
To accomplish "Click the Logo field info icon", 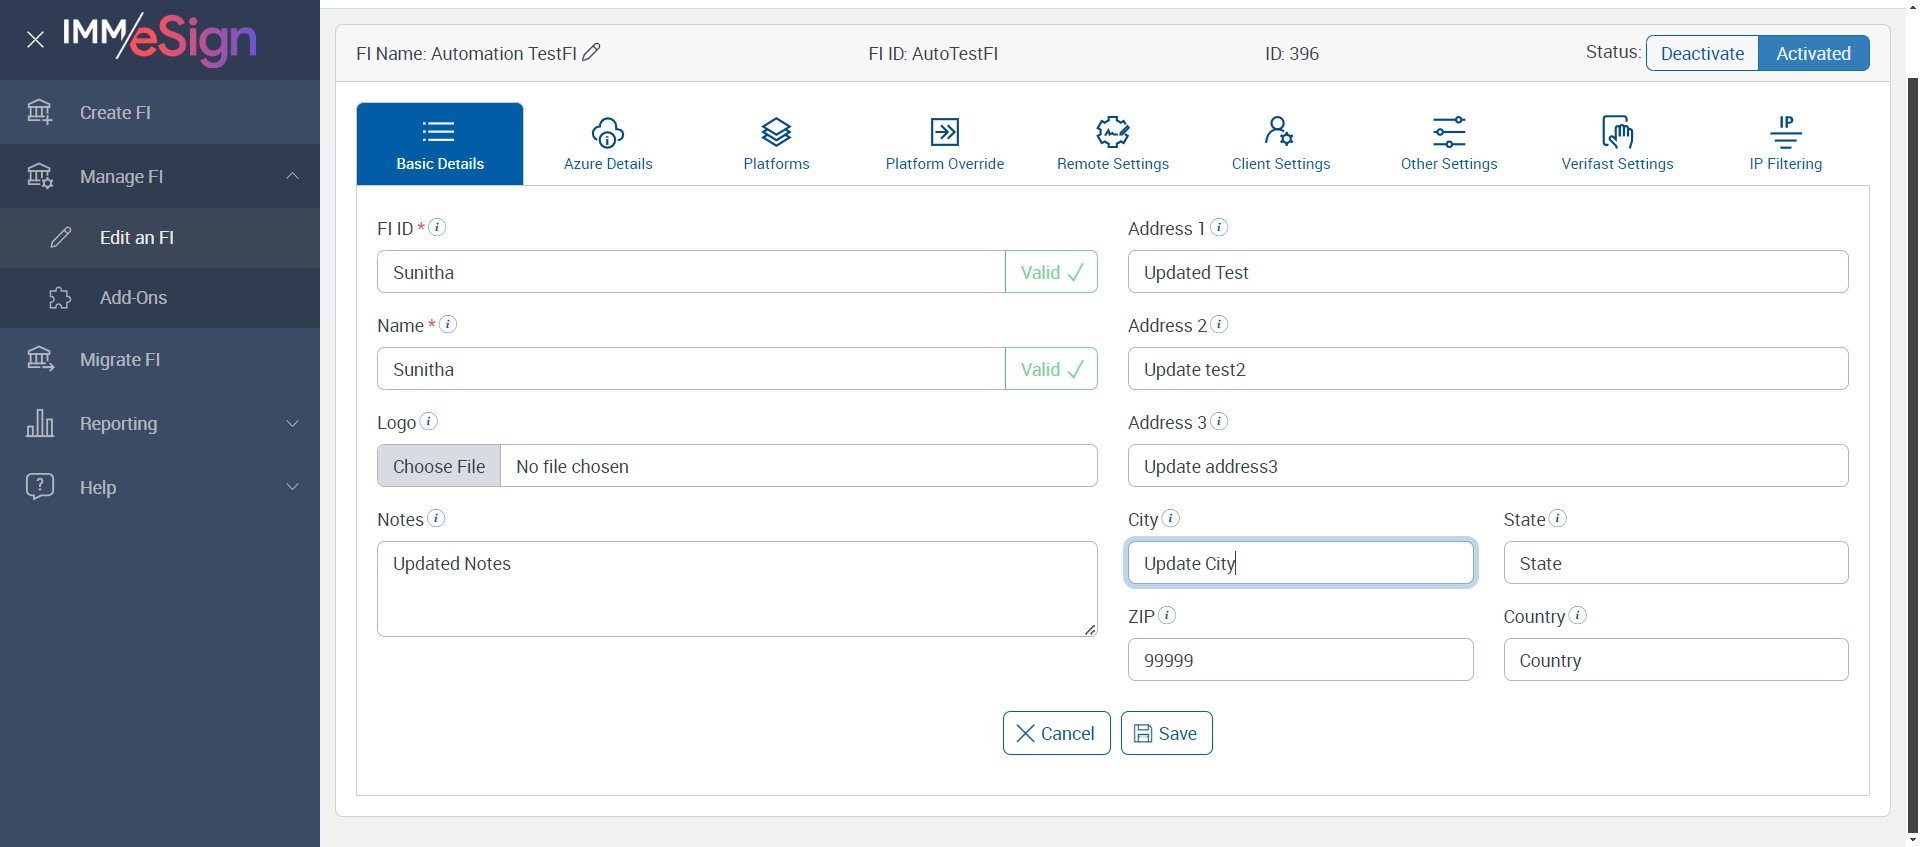I will (428, 421).
